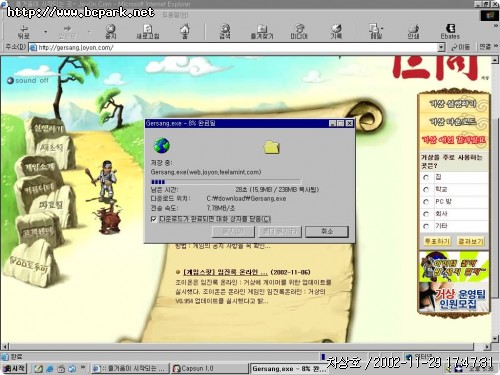Click the disabled Forward arrow toolbar icon
This screenshot has height=375, width=500.
pyautogui.click(x=67, y=31)
